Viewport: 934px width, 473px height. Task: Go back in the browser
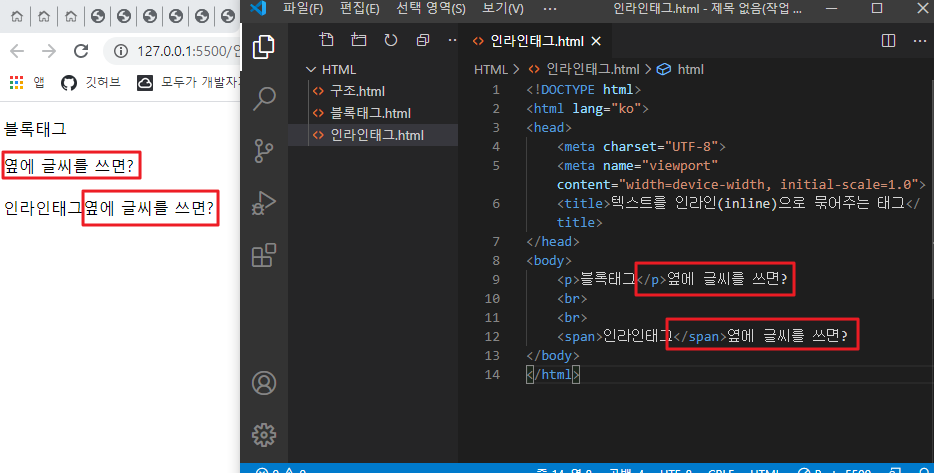pyautogui.click(x=17, y=51)
